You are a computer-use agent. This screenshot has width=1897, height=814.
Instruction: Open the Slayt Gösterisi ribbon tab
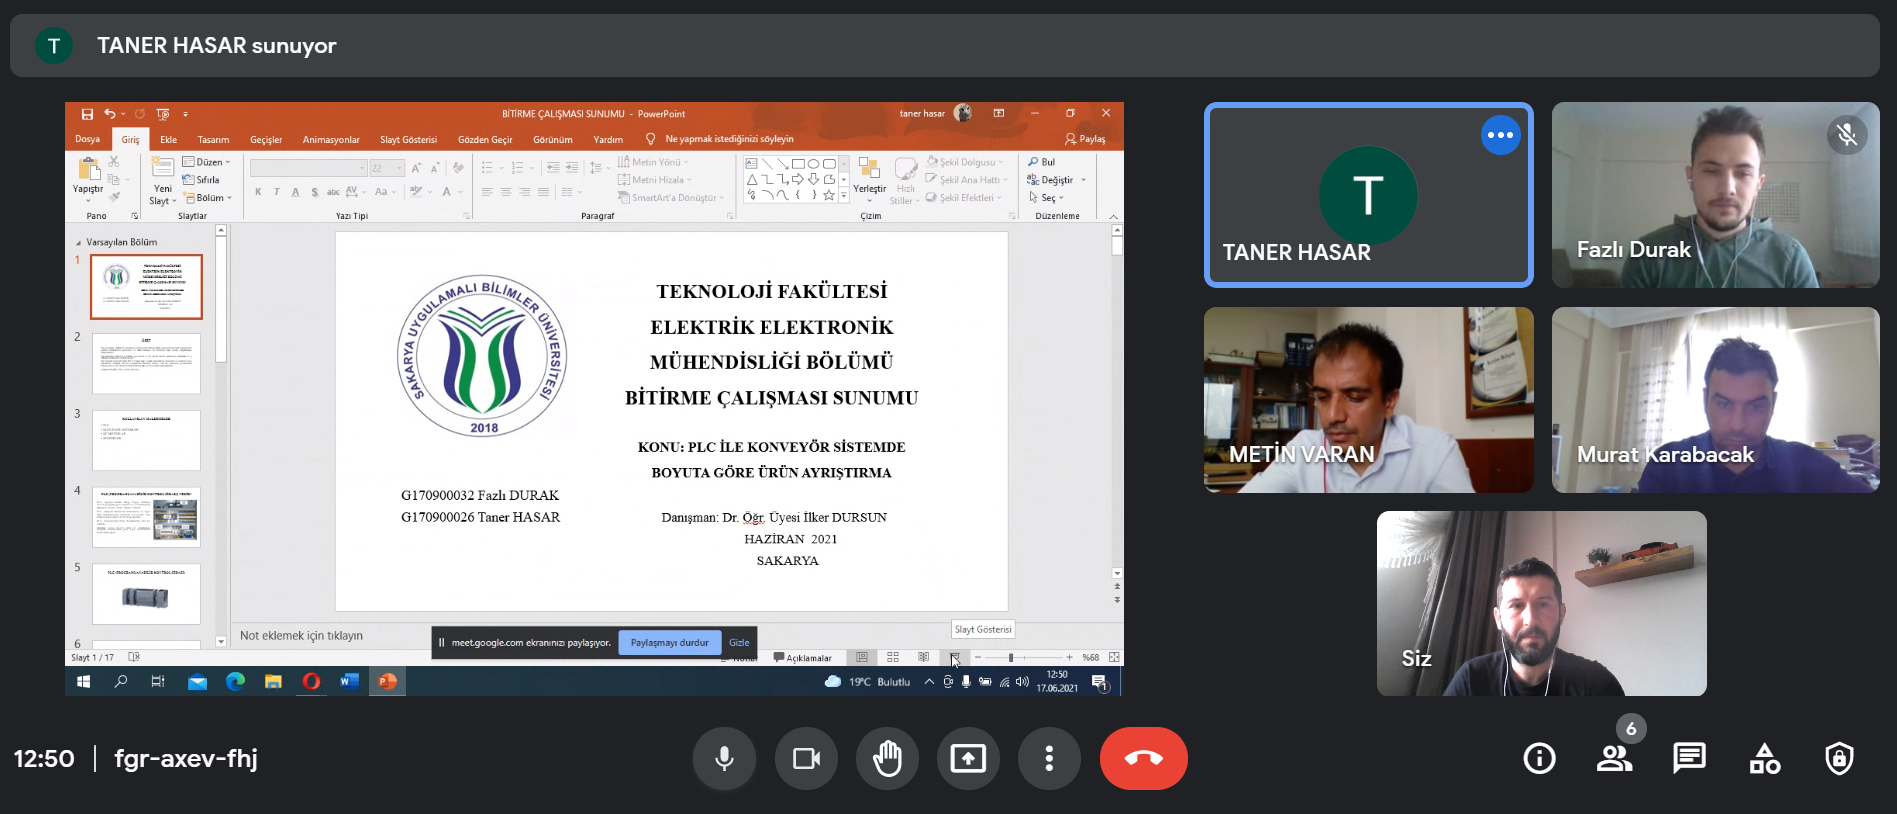(408, 140)
